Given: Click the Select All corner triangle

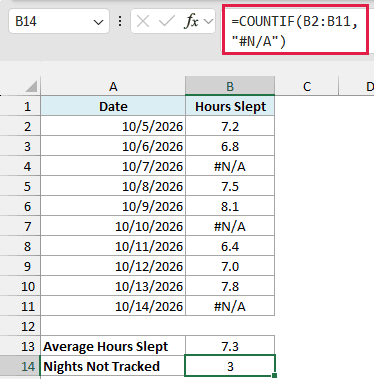Looking at the screenshot, I should [x=31, y=87].
